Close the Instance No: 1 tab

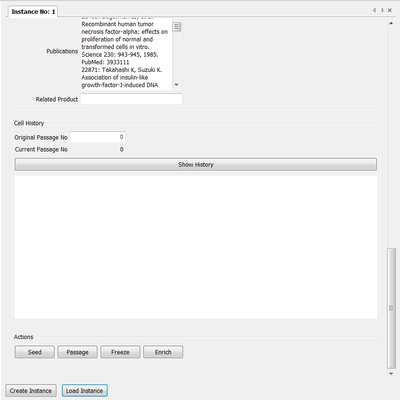click(390, 10)
